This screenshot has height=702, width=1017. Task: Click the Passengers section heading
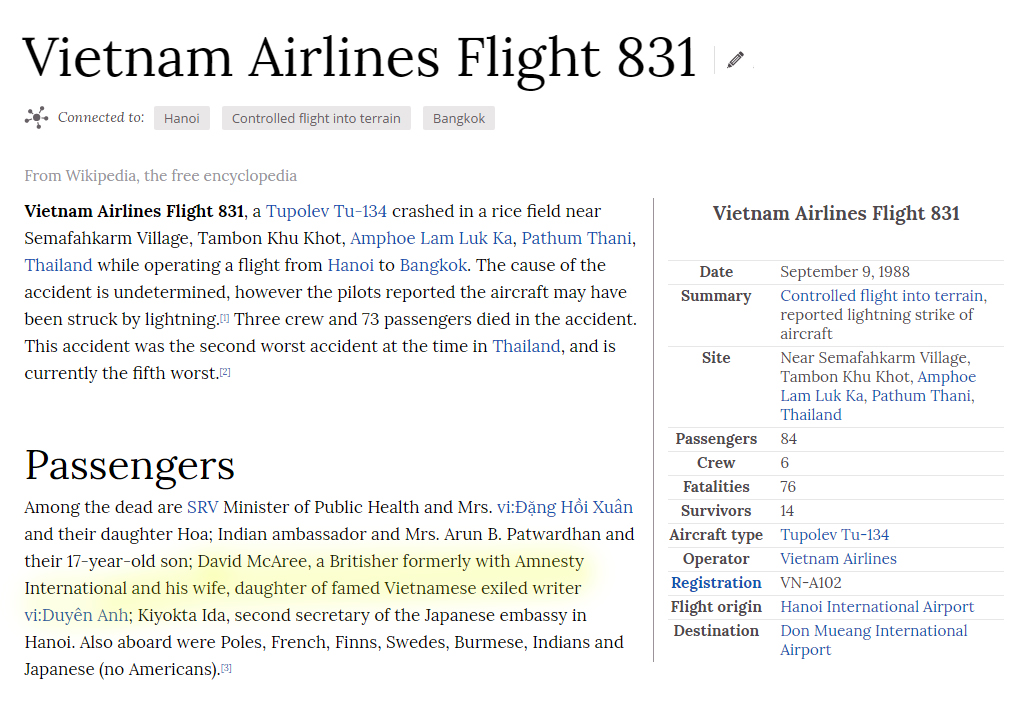coord(130,466)
